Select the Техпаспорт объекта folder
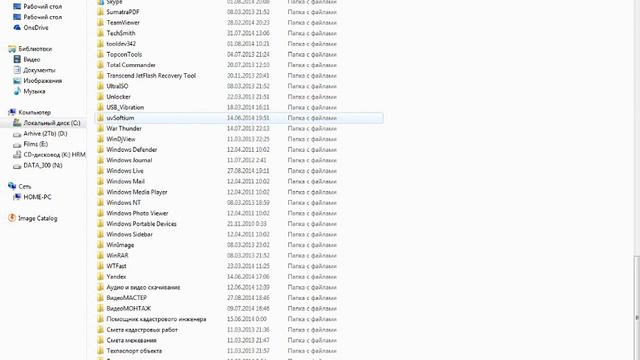The width and height of the screenshot is (640, 360). (134, 351)
